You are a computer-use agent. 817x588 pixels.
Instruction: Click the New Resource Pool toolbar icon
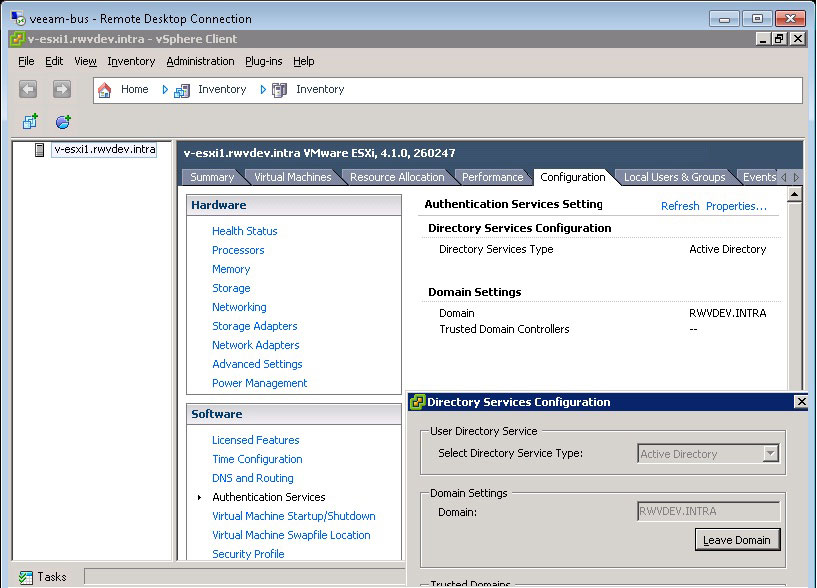pos(63,121)
